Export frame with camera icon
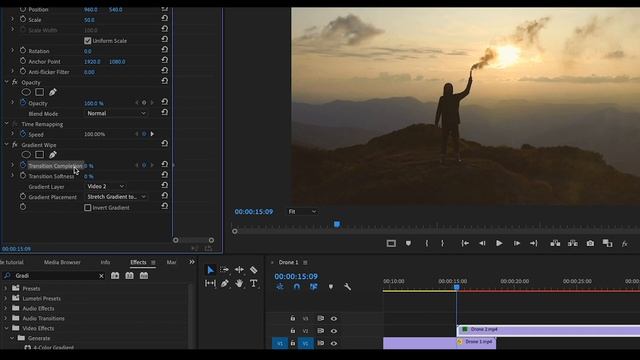 [590, 243]
